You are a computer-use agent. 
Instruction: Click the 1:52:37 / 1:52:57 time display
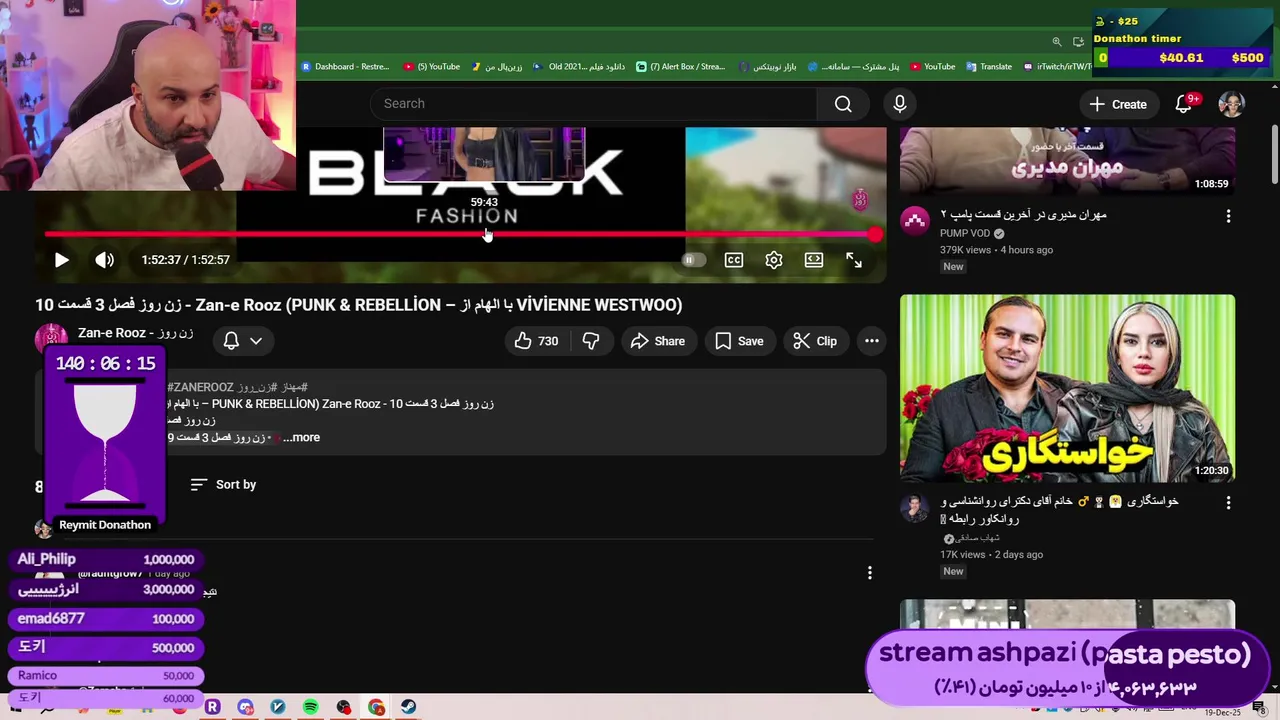[x=185, y=260]
